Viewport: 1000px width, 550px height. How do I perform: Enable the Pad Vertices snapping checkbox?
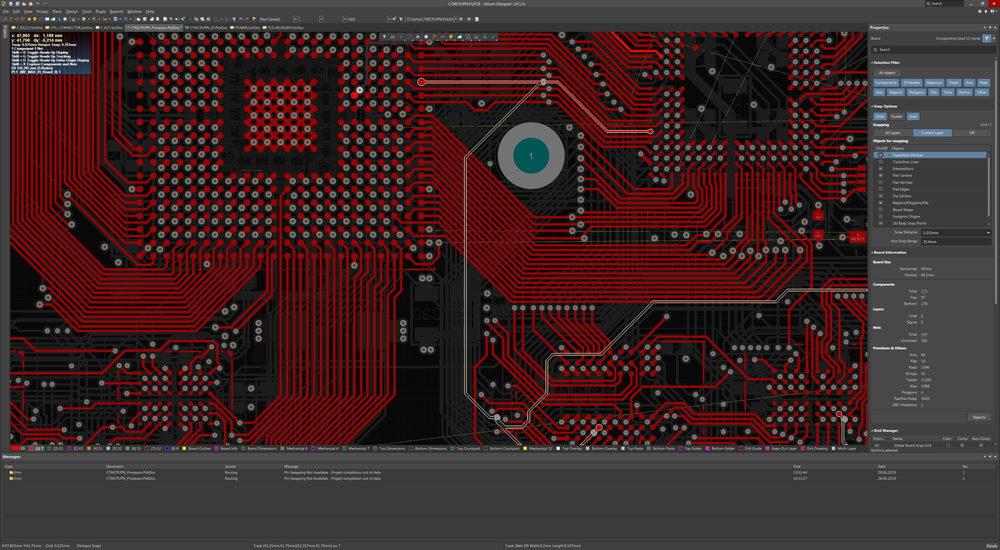click(x=880, y=182)
